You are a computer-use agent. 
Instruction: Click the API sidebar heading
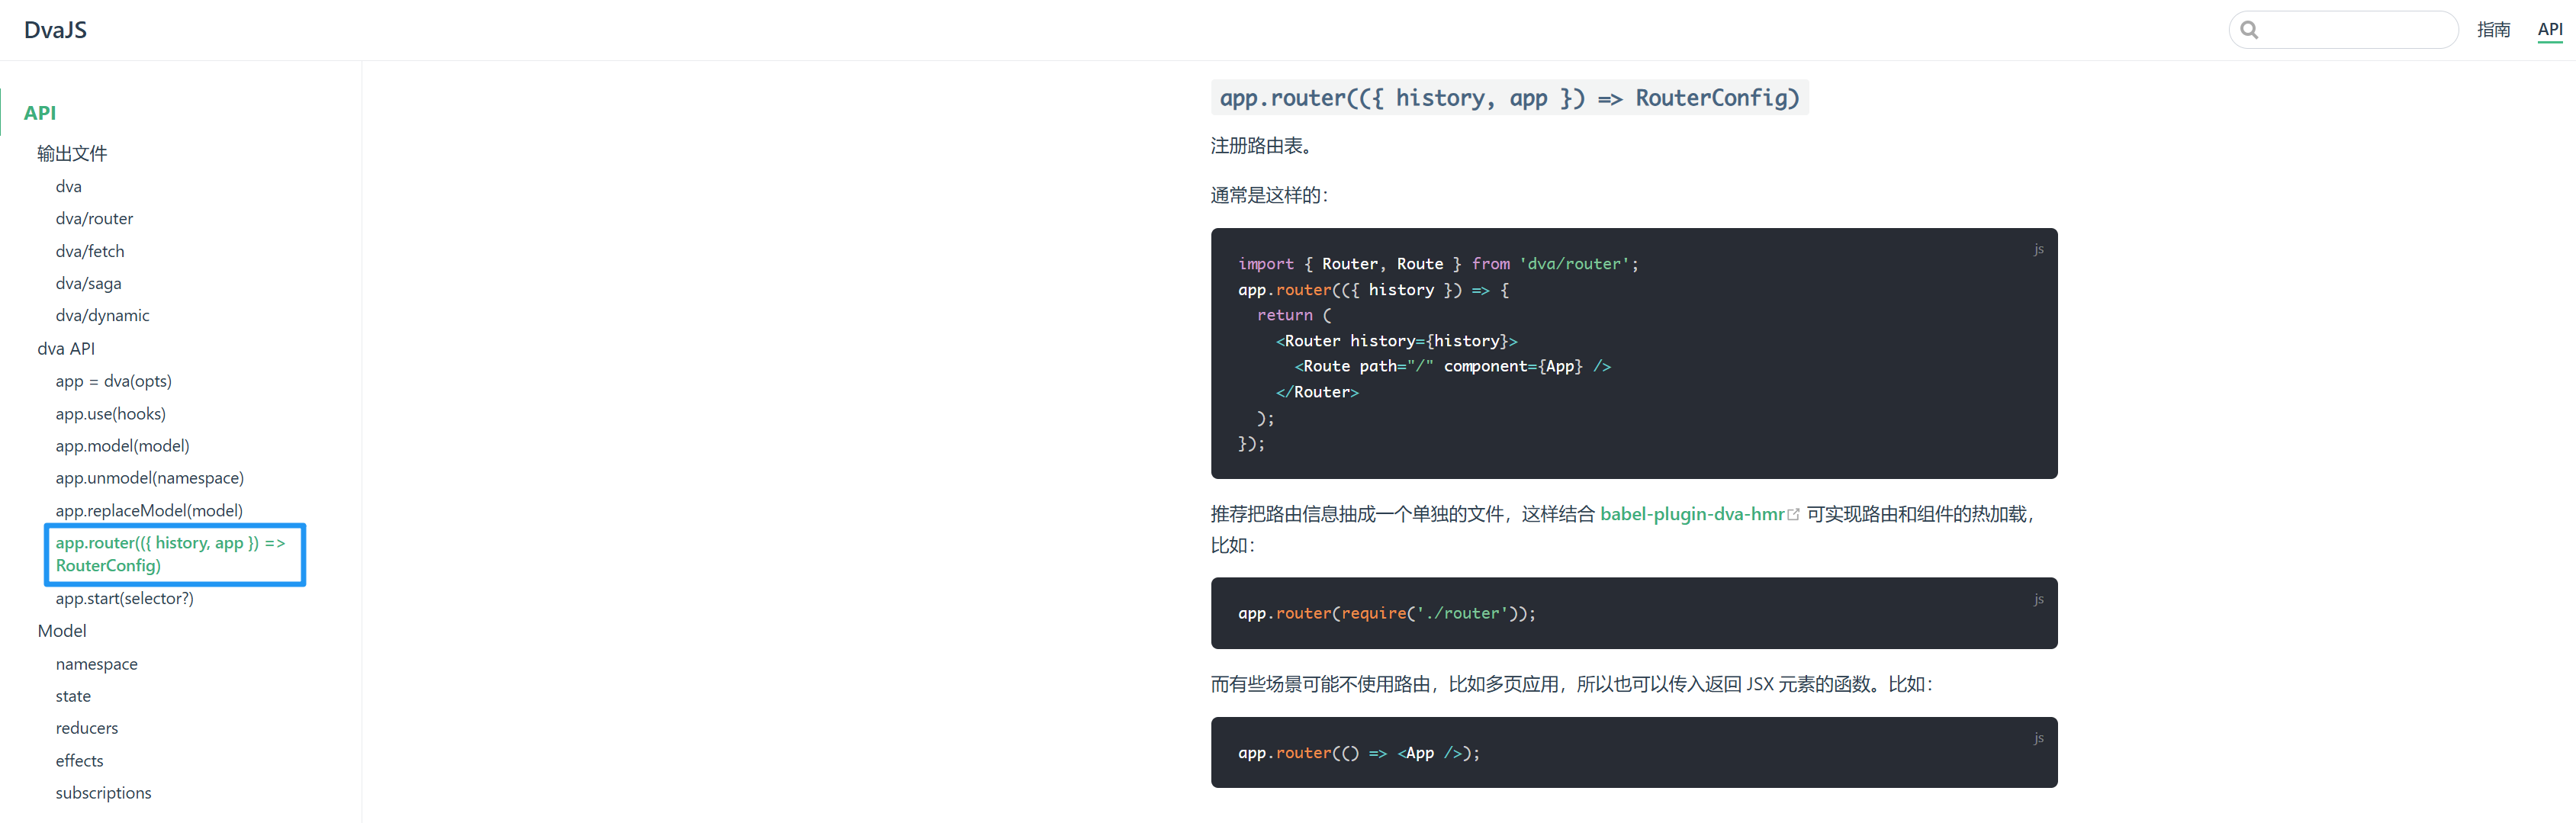pyautogui.click(x=40, y=113)
